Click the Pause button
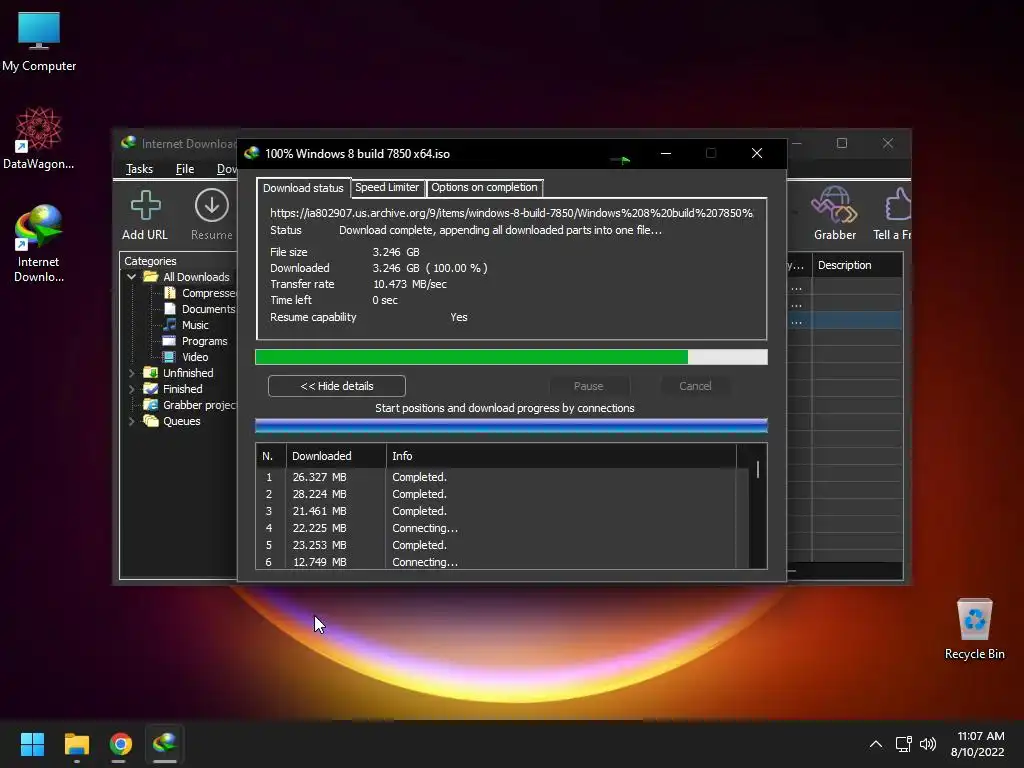This screenshot has height=768, width=1024. (588, 386)
